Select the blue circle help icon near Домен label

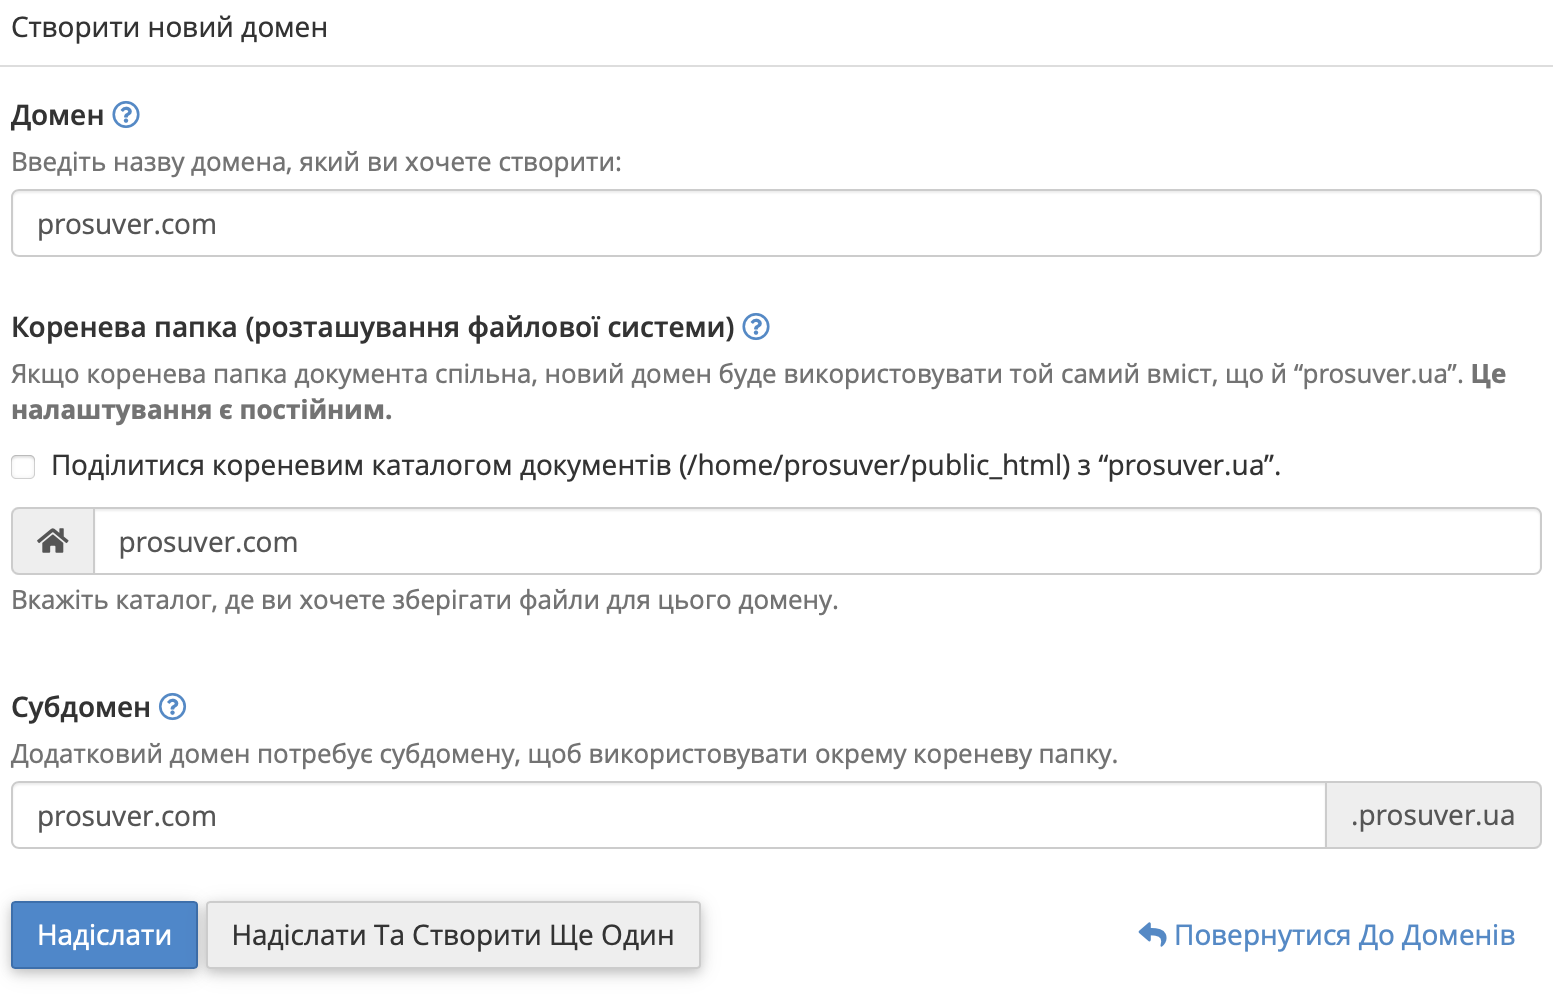(126, 115)
